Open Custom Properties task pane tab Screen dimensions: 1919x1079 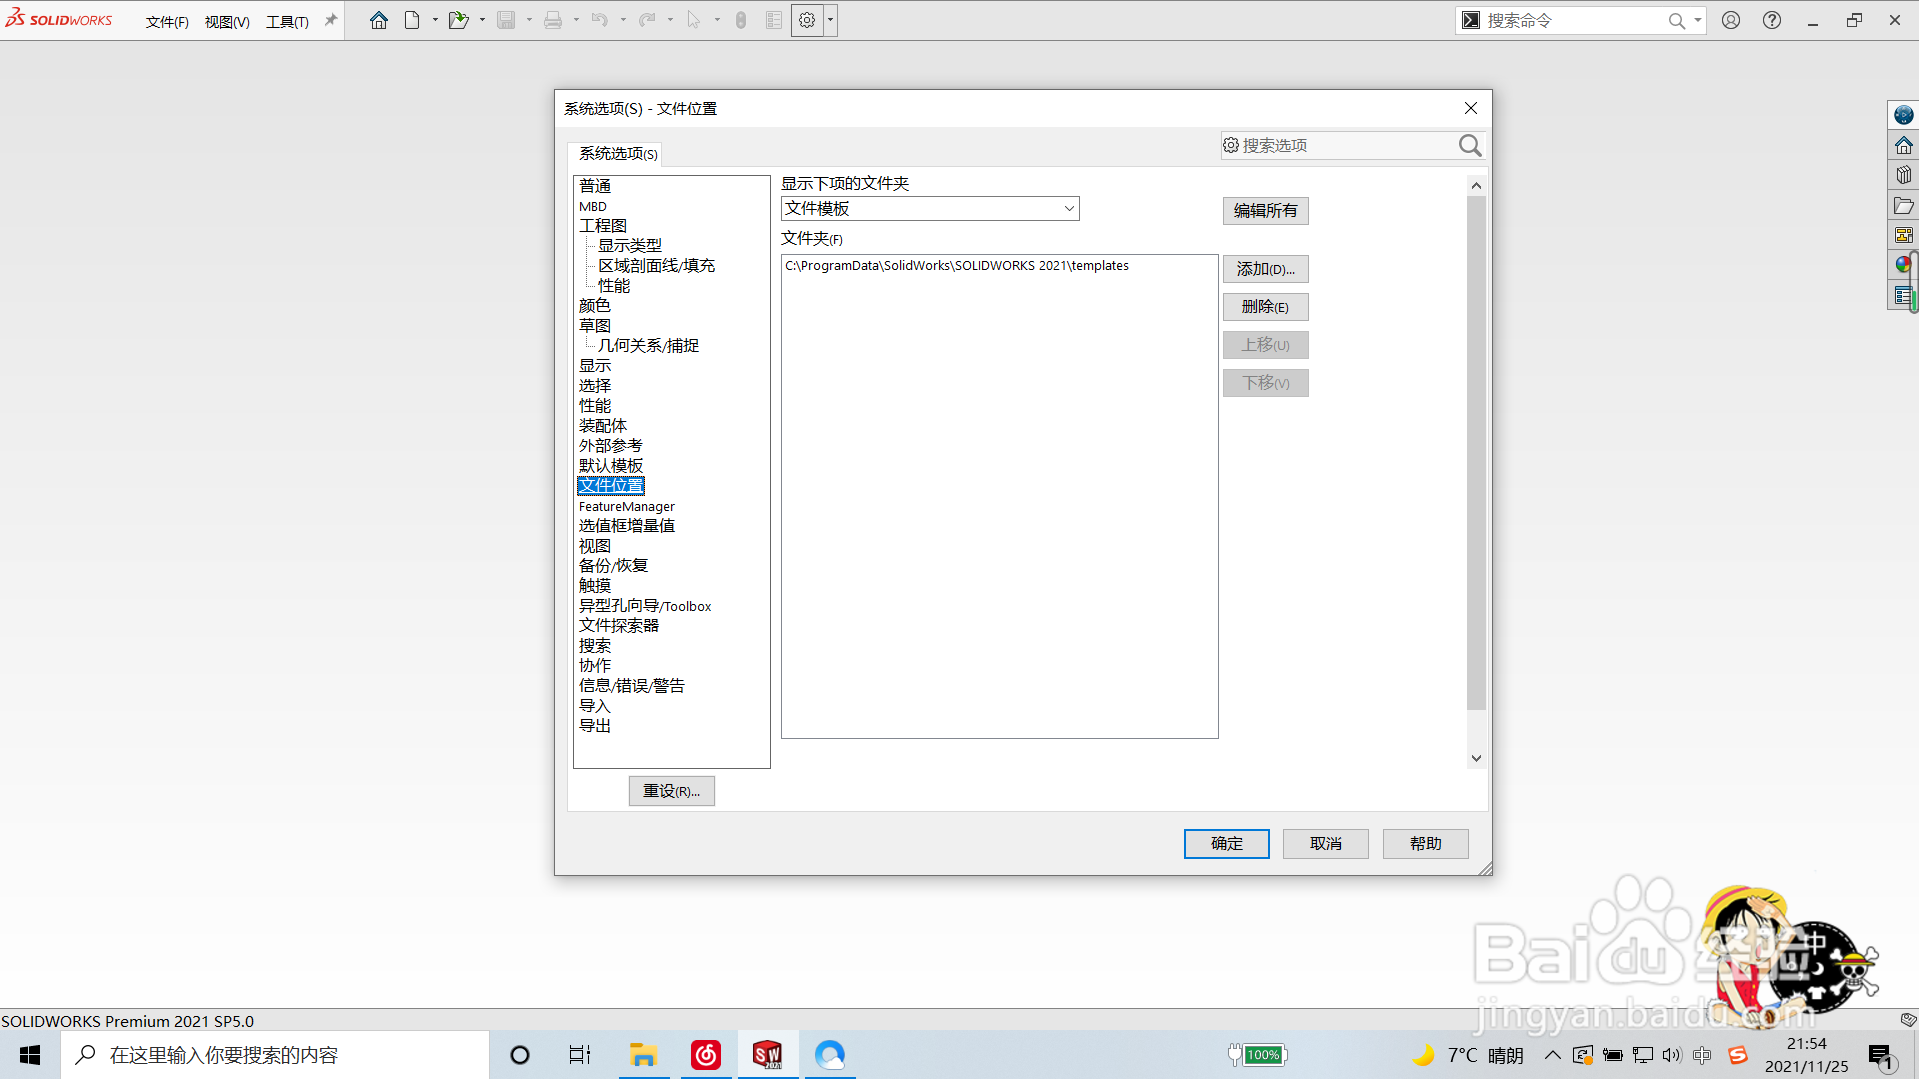coord(1903,295)
